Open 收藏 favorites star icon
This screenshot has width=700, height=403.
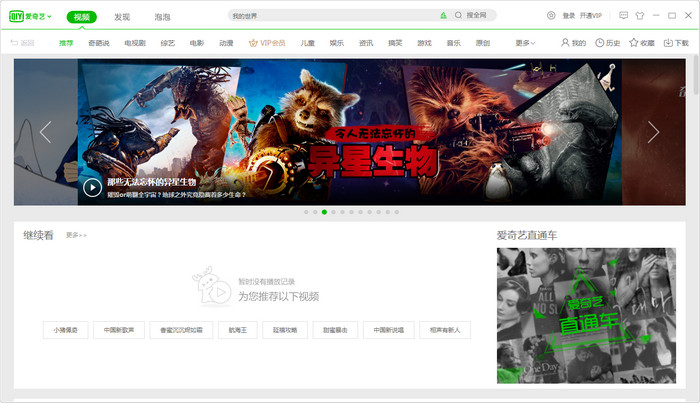pos(642,43)
